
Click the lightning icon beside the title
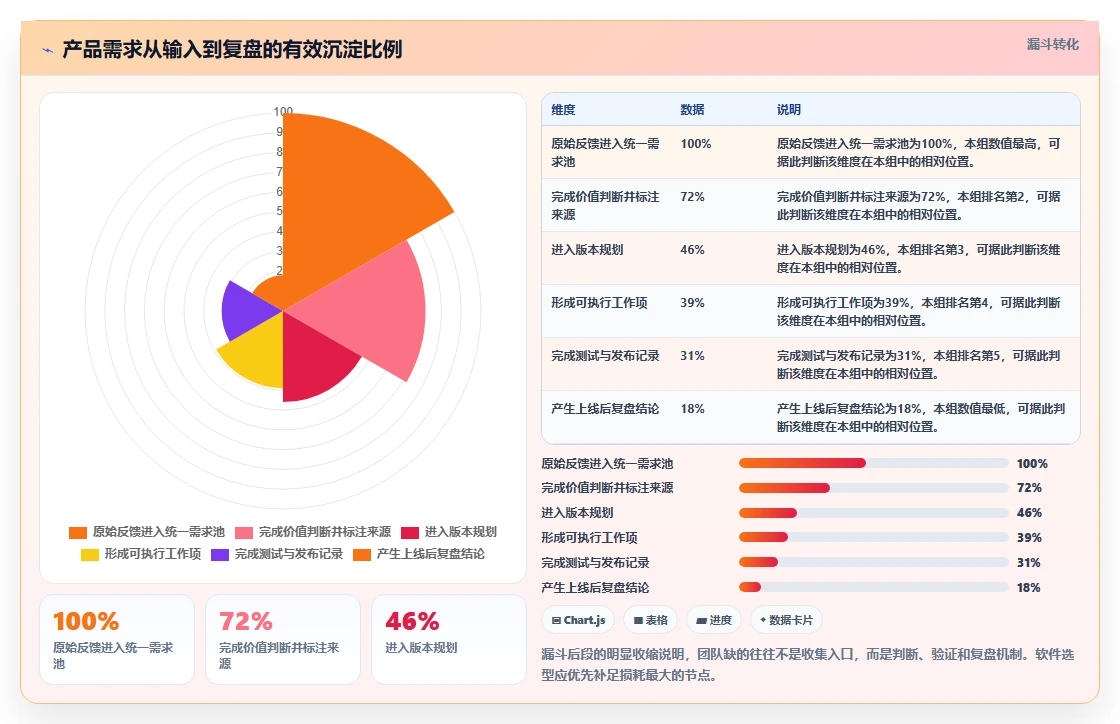(x=48, y=50)
